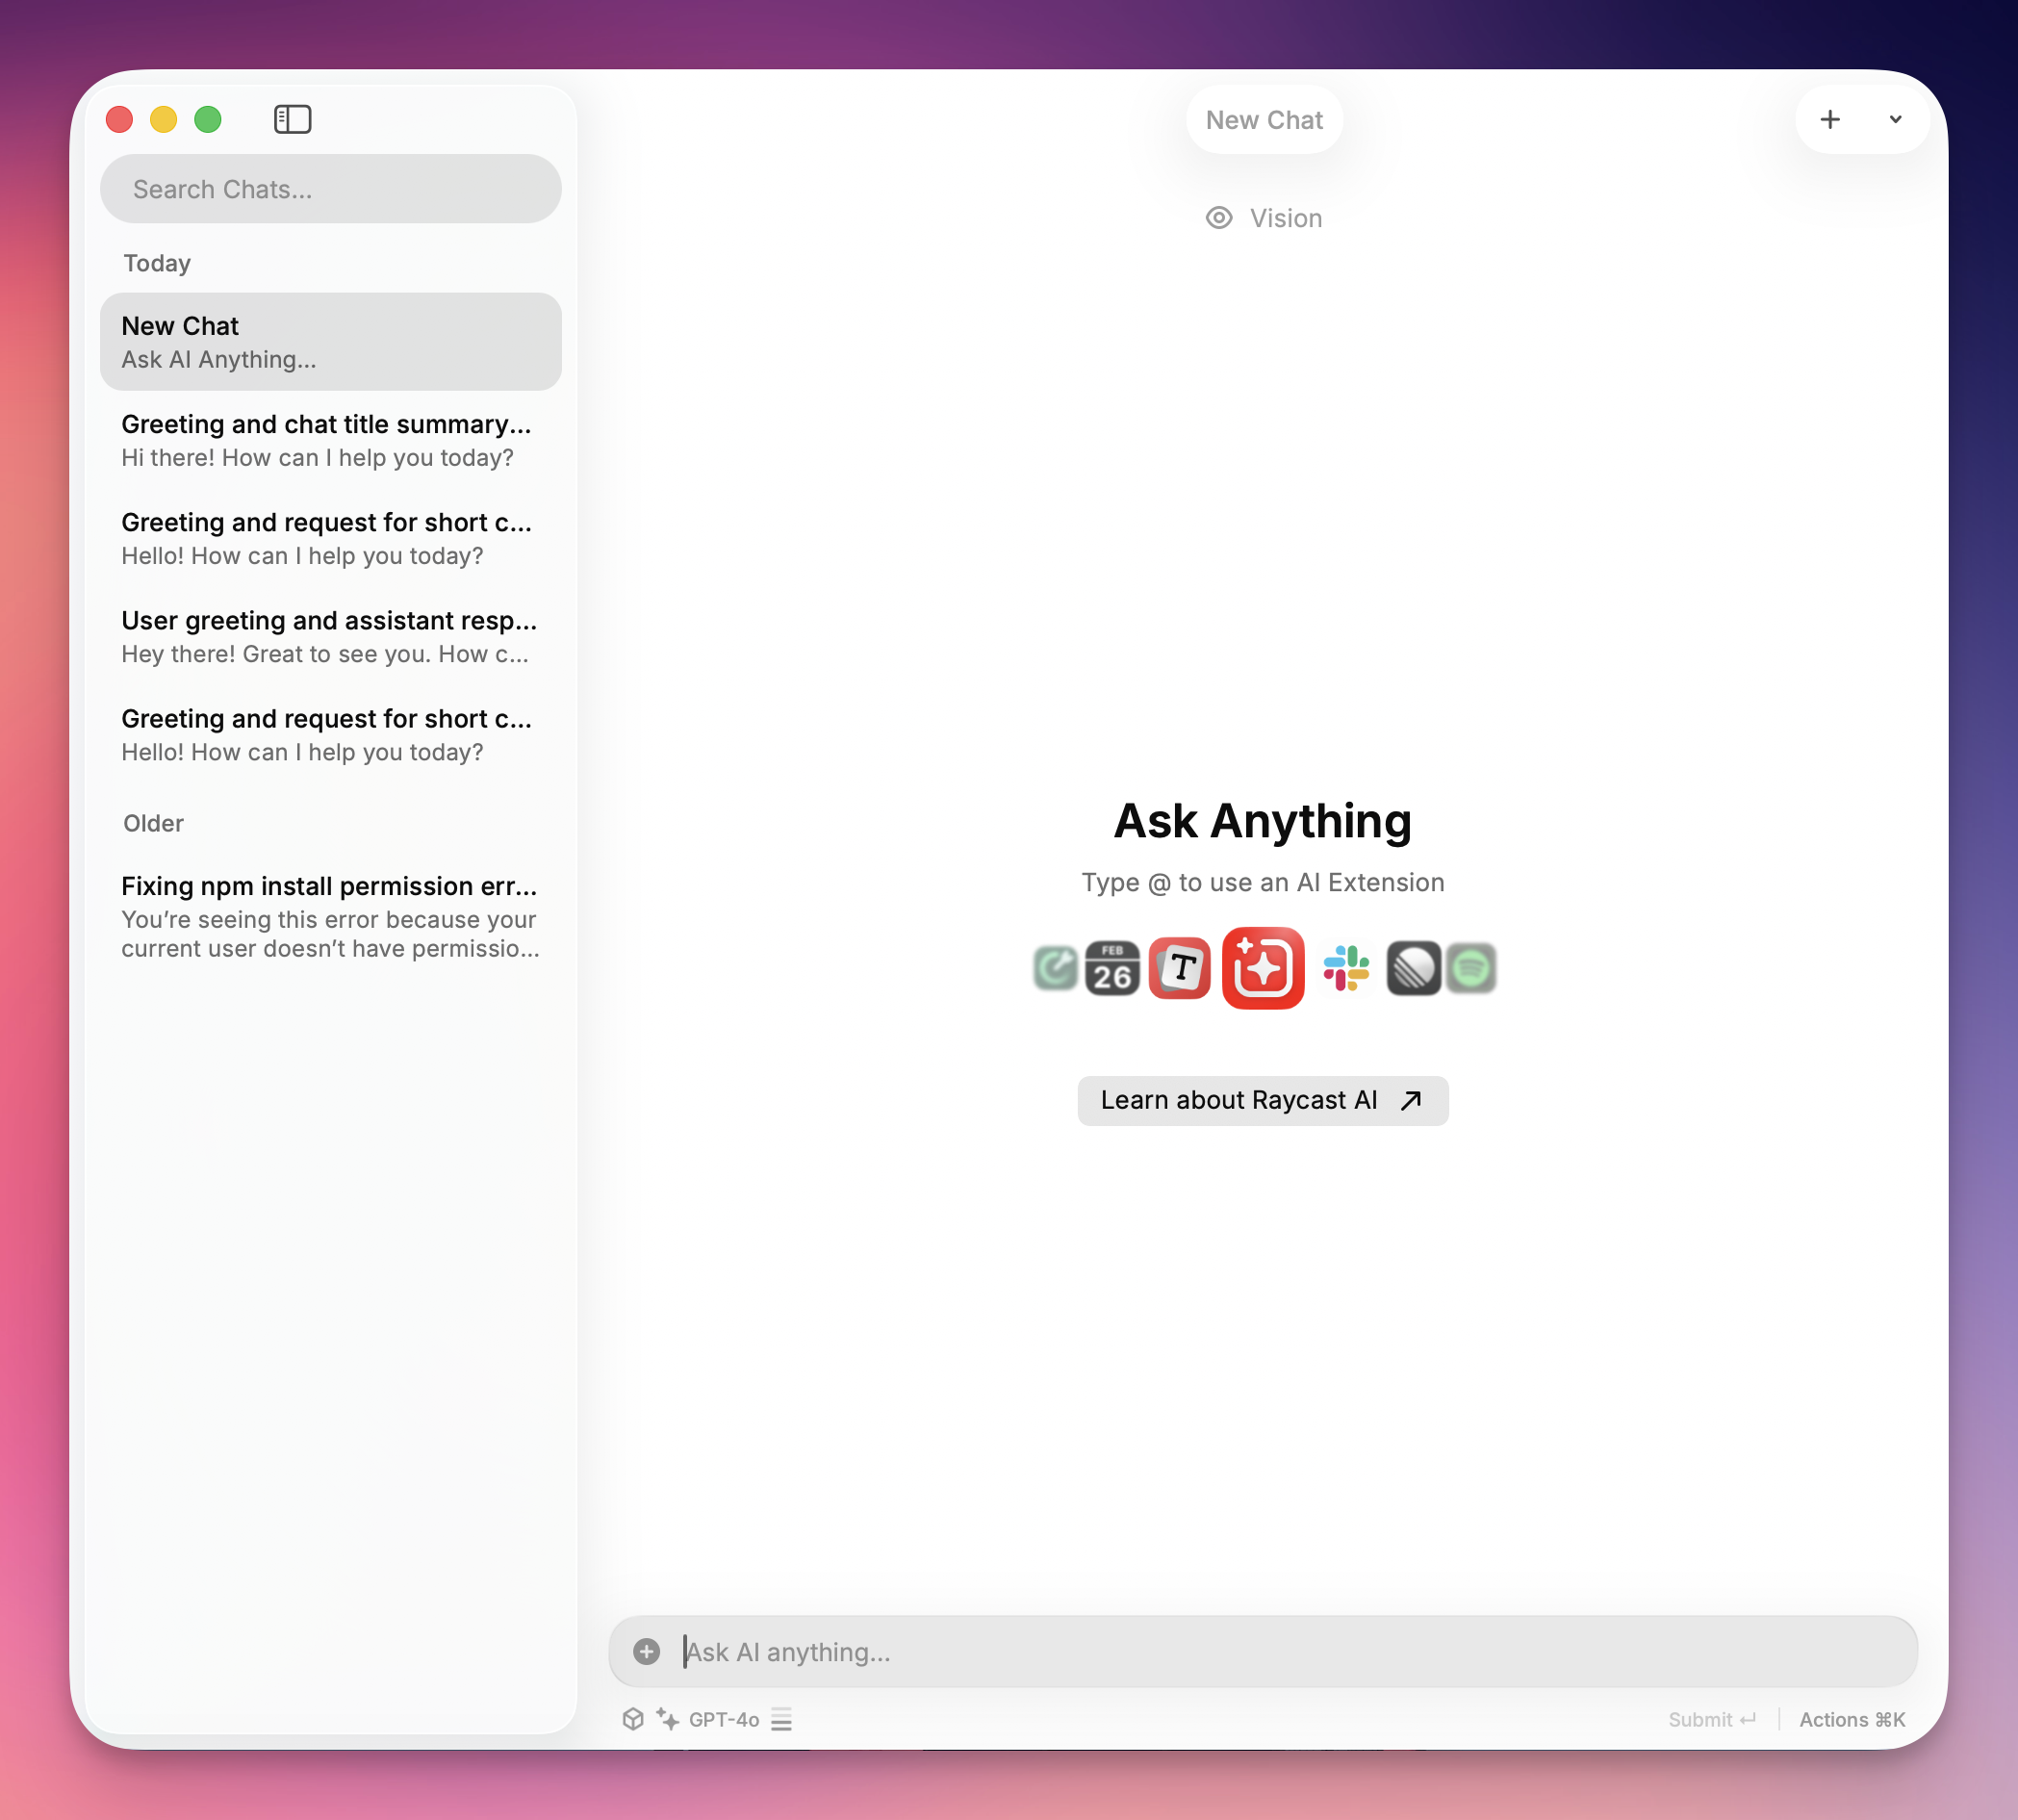Open the chat about npm install permission error

click(330, 915)
